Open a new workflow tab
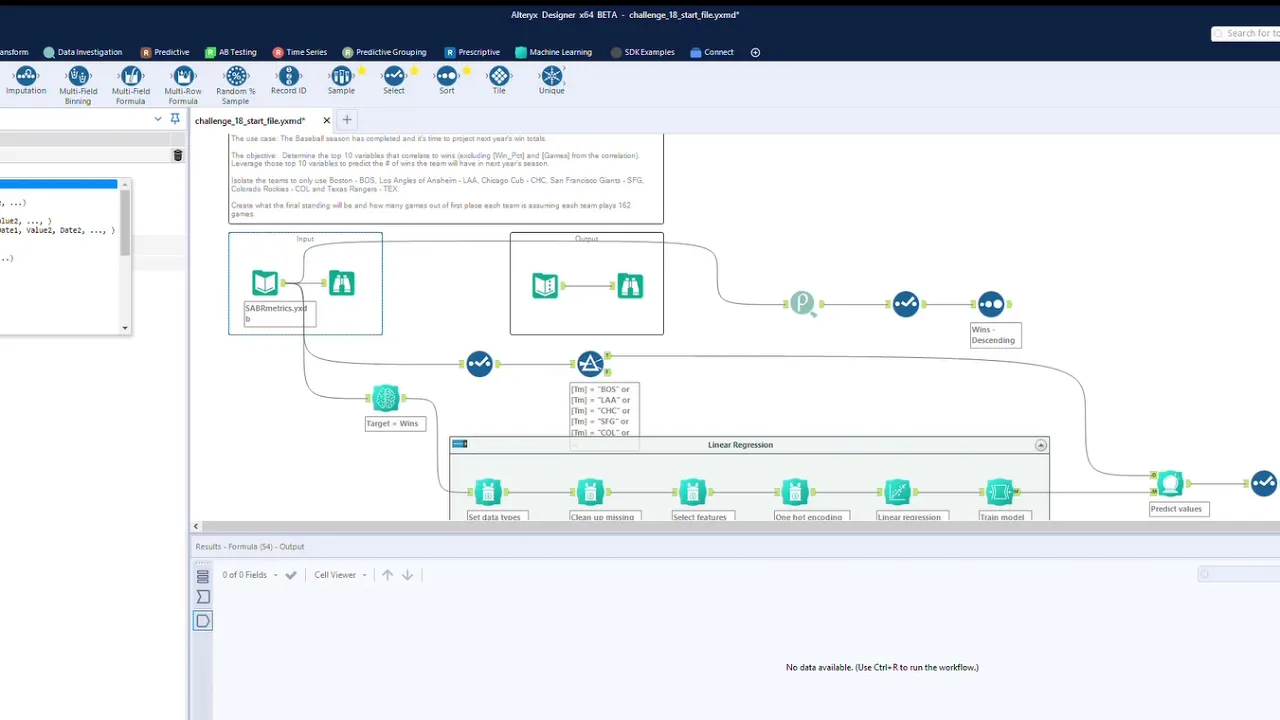 pos(347,120)
